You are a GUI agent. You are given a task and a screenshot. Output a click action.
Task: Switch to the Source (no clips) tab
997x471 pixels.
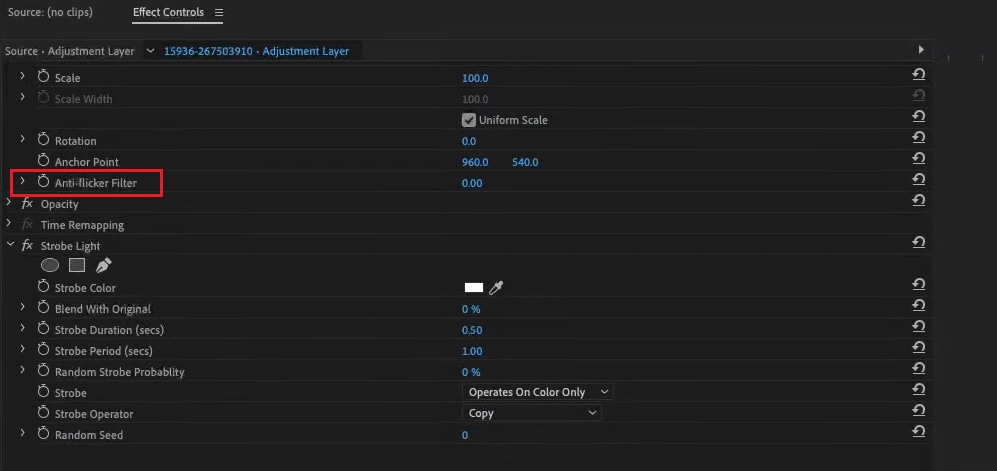[x=50, y=13]
